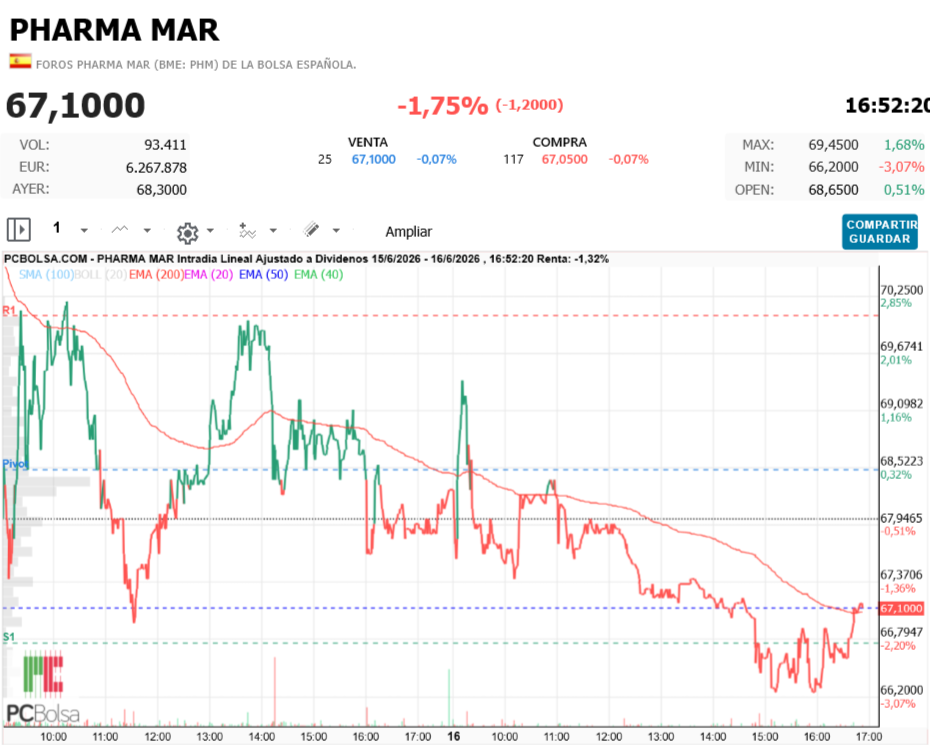Expand drawing tools dropdown arrow
Image resolution: width=930 pixels, height=745 pixels.
click(x=336, y=230)
